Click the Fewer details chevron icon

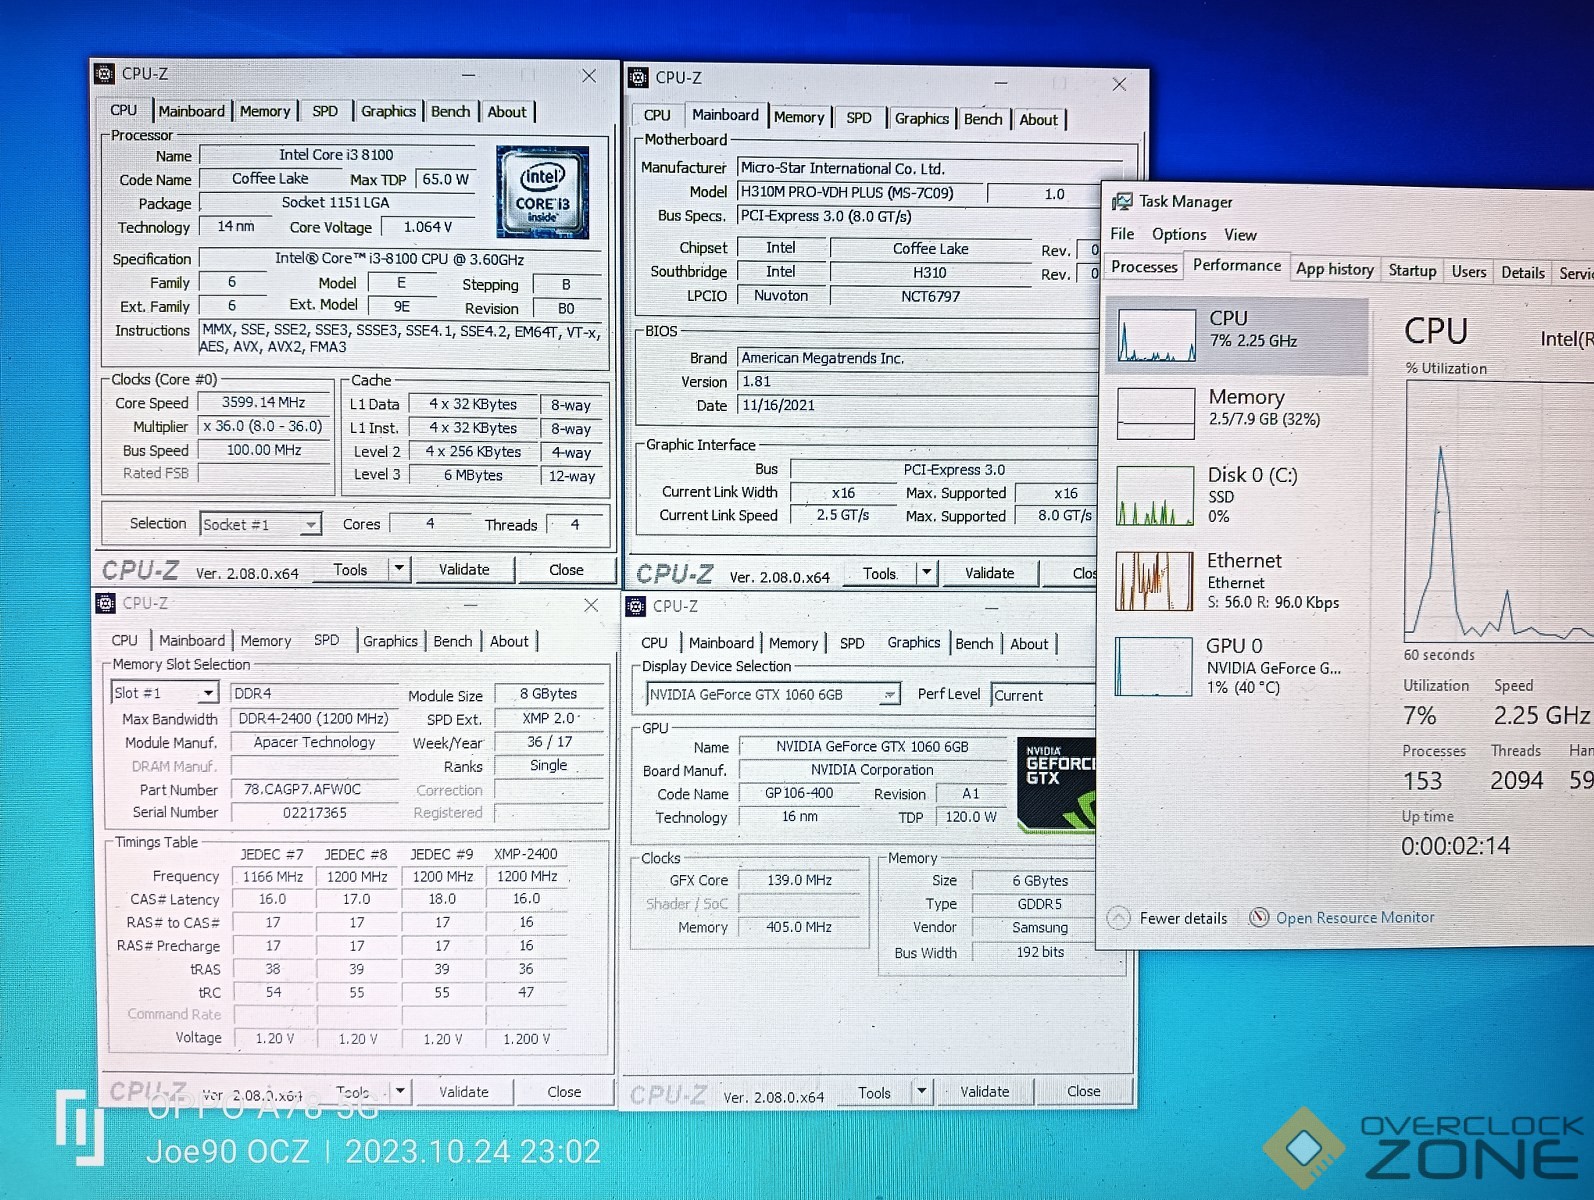(x=1119, y=917)
